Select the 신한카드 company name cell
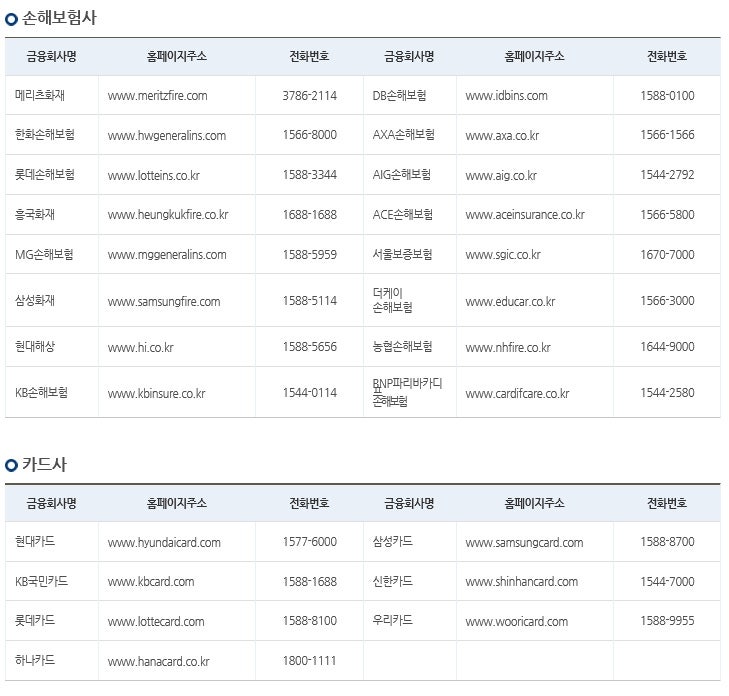The width and height of the screenshot is (729, 696). pos(410,581)
